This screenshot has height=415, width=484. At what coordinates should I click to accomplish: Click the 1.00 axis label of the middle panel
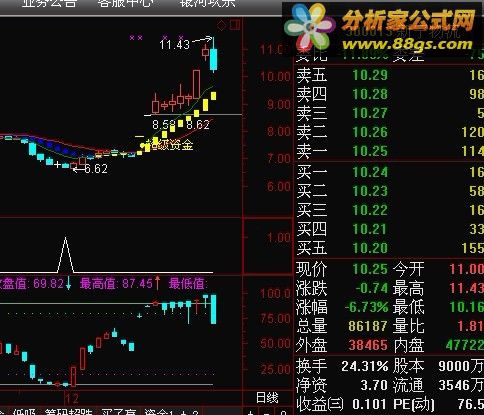[x=279, y=238]
